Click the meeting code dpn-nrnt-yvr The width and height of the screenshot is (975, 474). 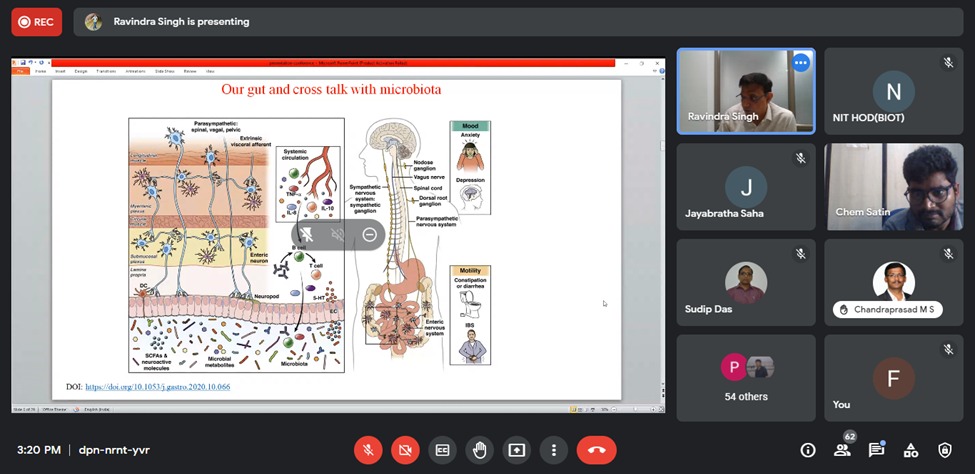(114, 450)
